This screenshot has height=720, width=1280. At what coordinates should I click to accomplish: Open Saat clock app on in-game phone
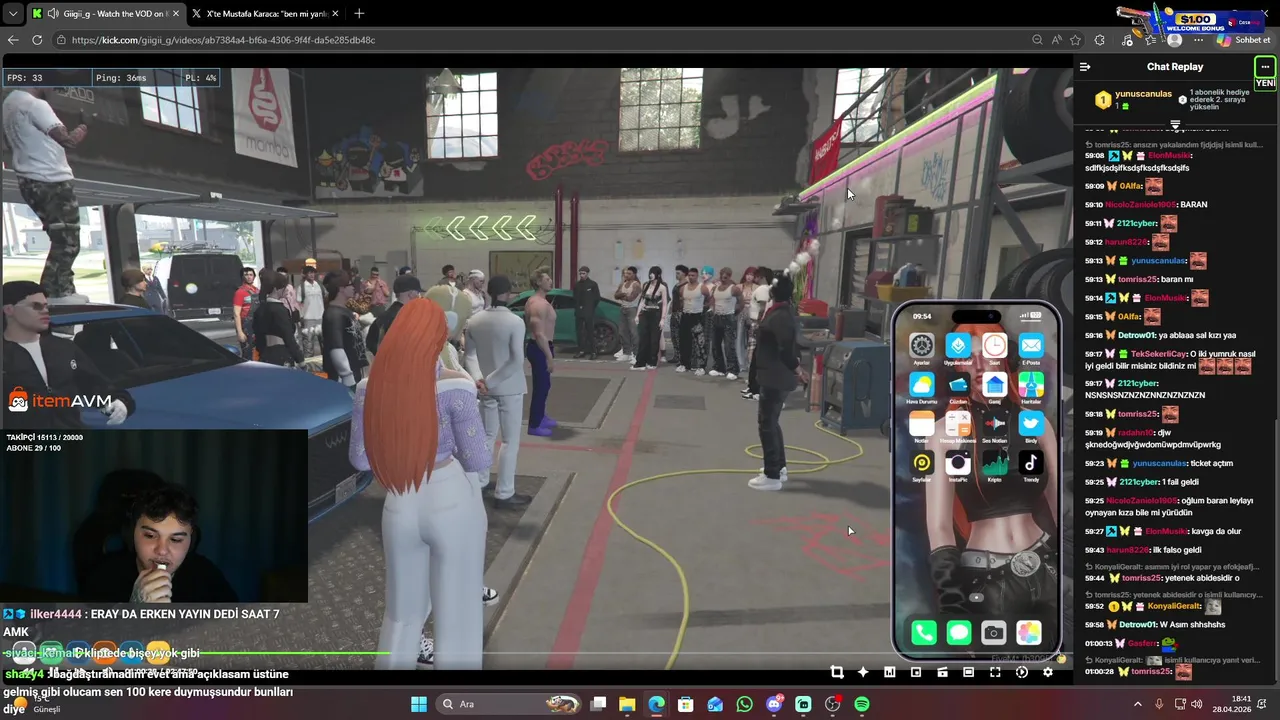[x=995, y=346]
